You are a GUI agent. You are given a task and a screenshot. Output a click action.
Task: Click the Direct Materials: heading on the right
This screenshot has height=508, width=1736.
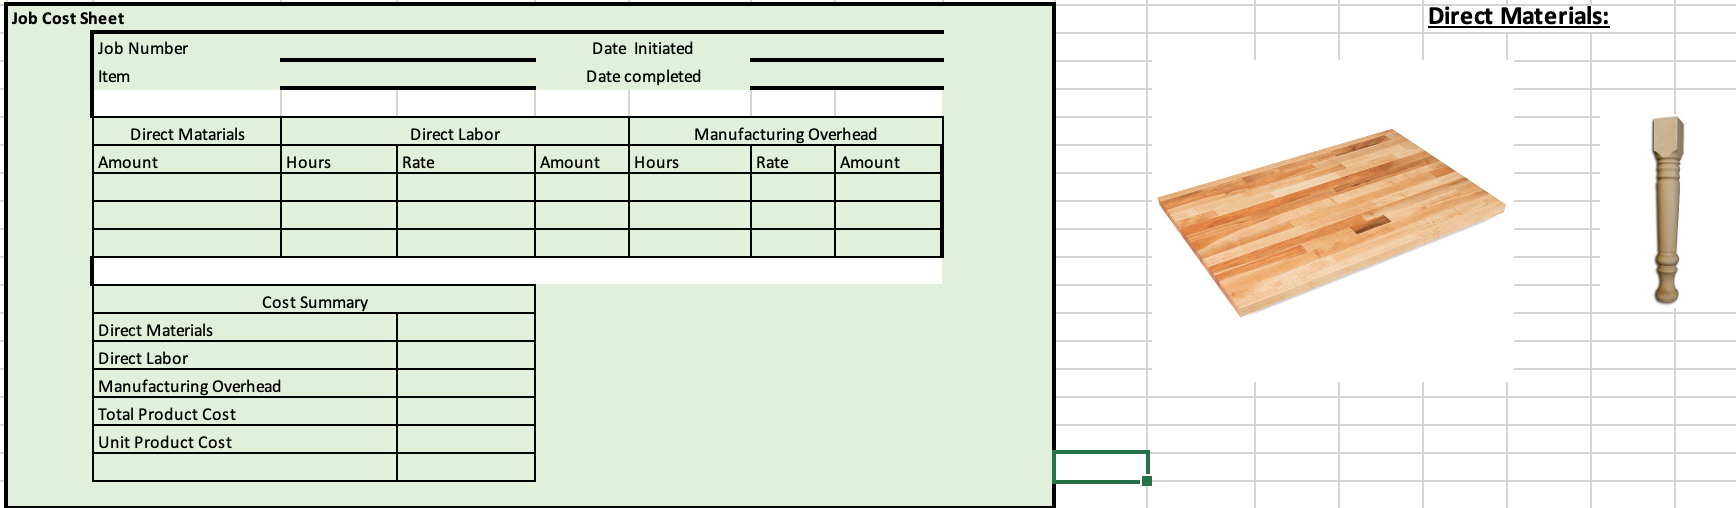tap(1518, 16)
